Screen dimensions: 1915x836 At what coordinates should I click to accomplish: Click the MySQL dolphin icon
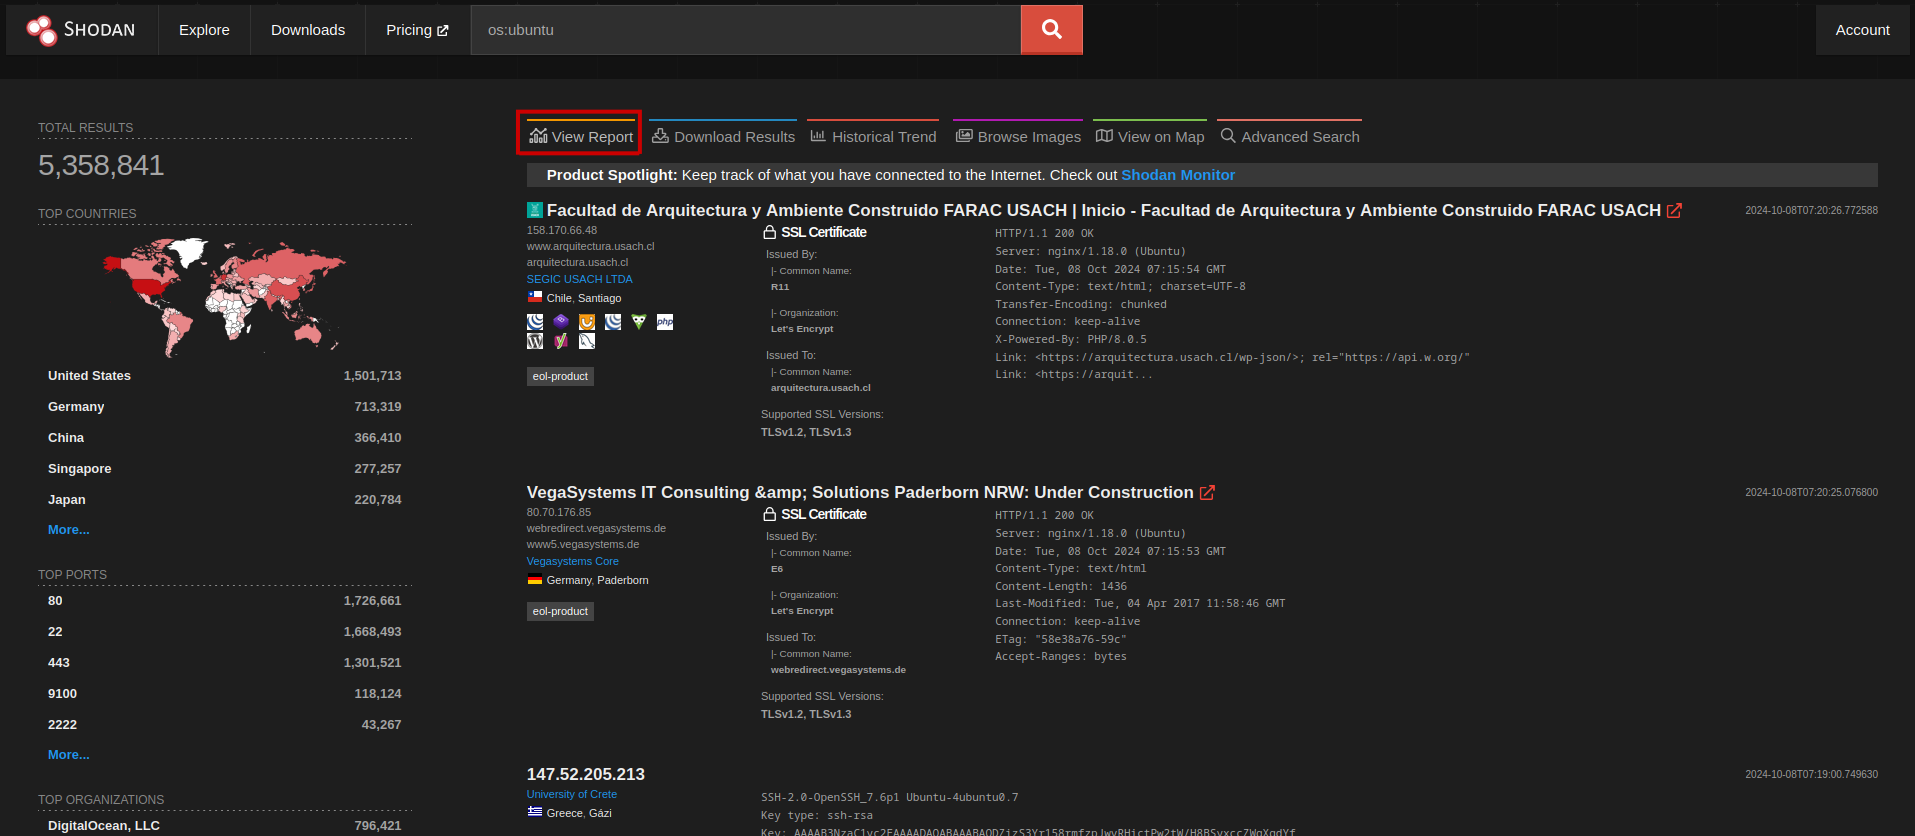[587, 341]
